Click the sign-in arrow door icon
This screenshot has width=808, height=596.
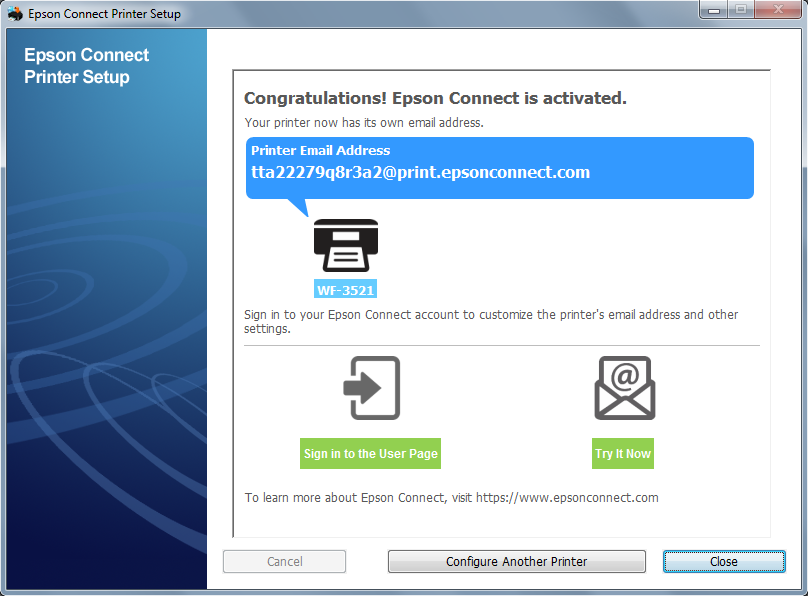pyautogui.click(x=371, y=388)
